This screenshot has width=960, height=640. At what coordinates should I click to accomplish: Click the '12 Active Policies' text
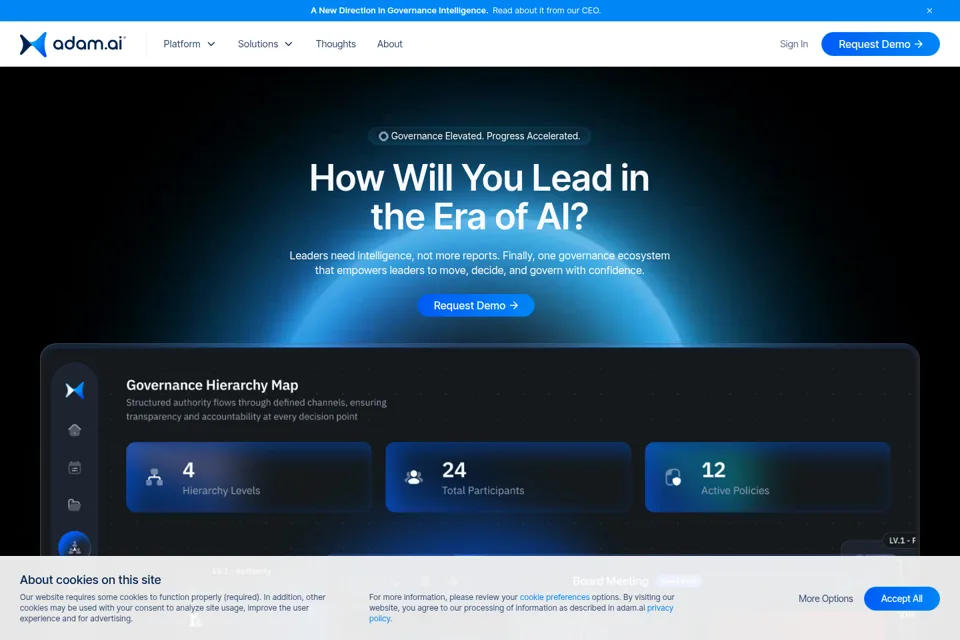click(x=735, y=478)
